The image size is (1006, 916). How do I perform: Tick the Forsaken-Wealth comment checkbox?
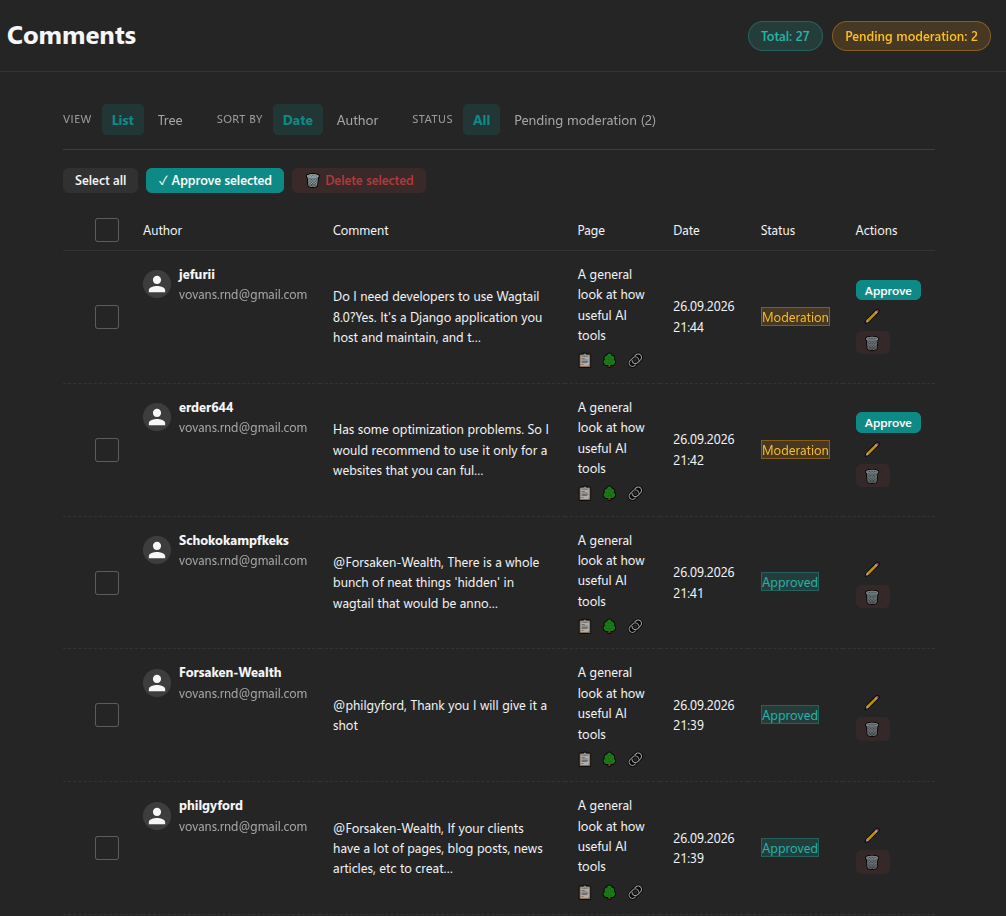tap(107, 715)
